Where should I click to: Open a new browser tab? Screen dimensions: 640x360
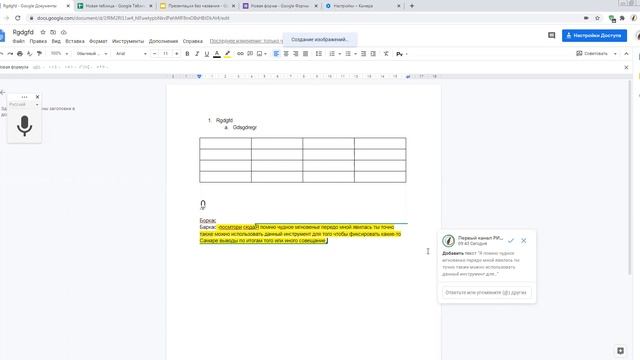(411, 6)
